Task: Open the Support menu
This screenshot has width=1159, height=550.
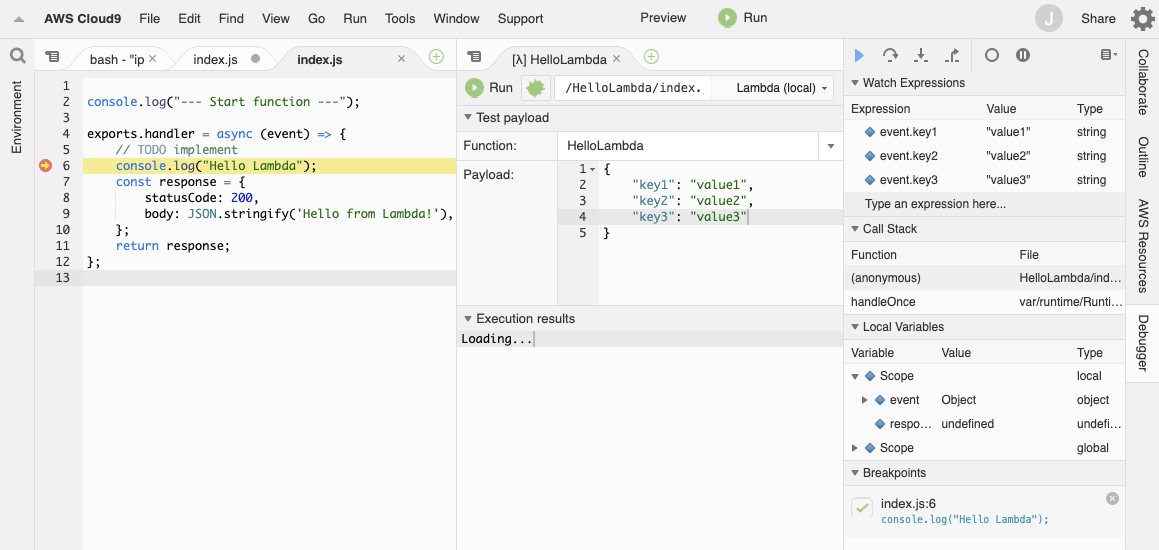Action: 520,18
